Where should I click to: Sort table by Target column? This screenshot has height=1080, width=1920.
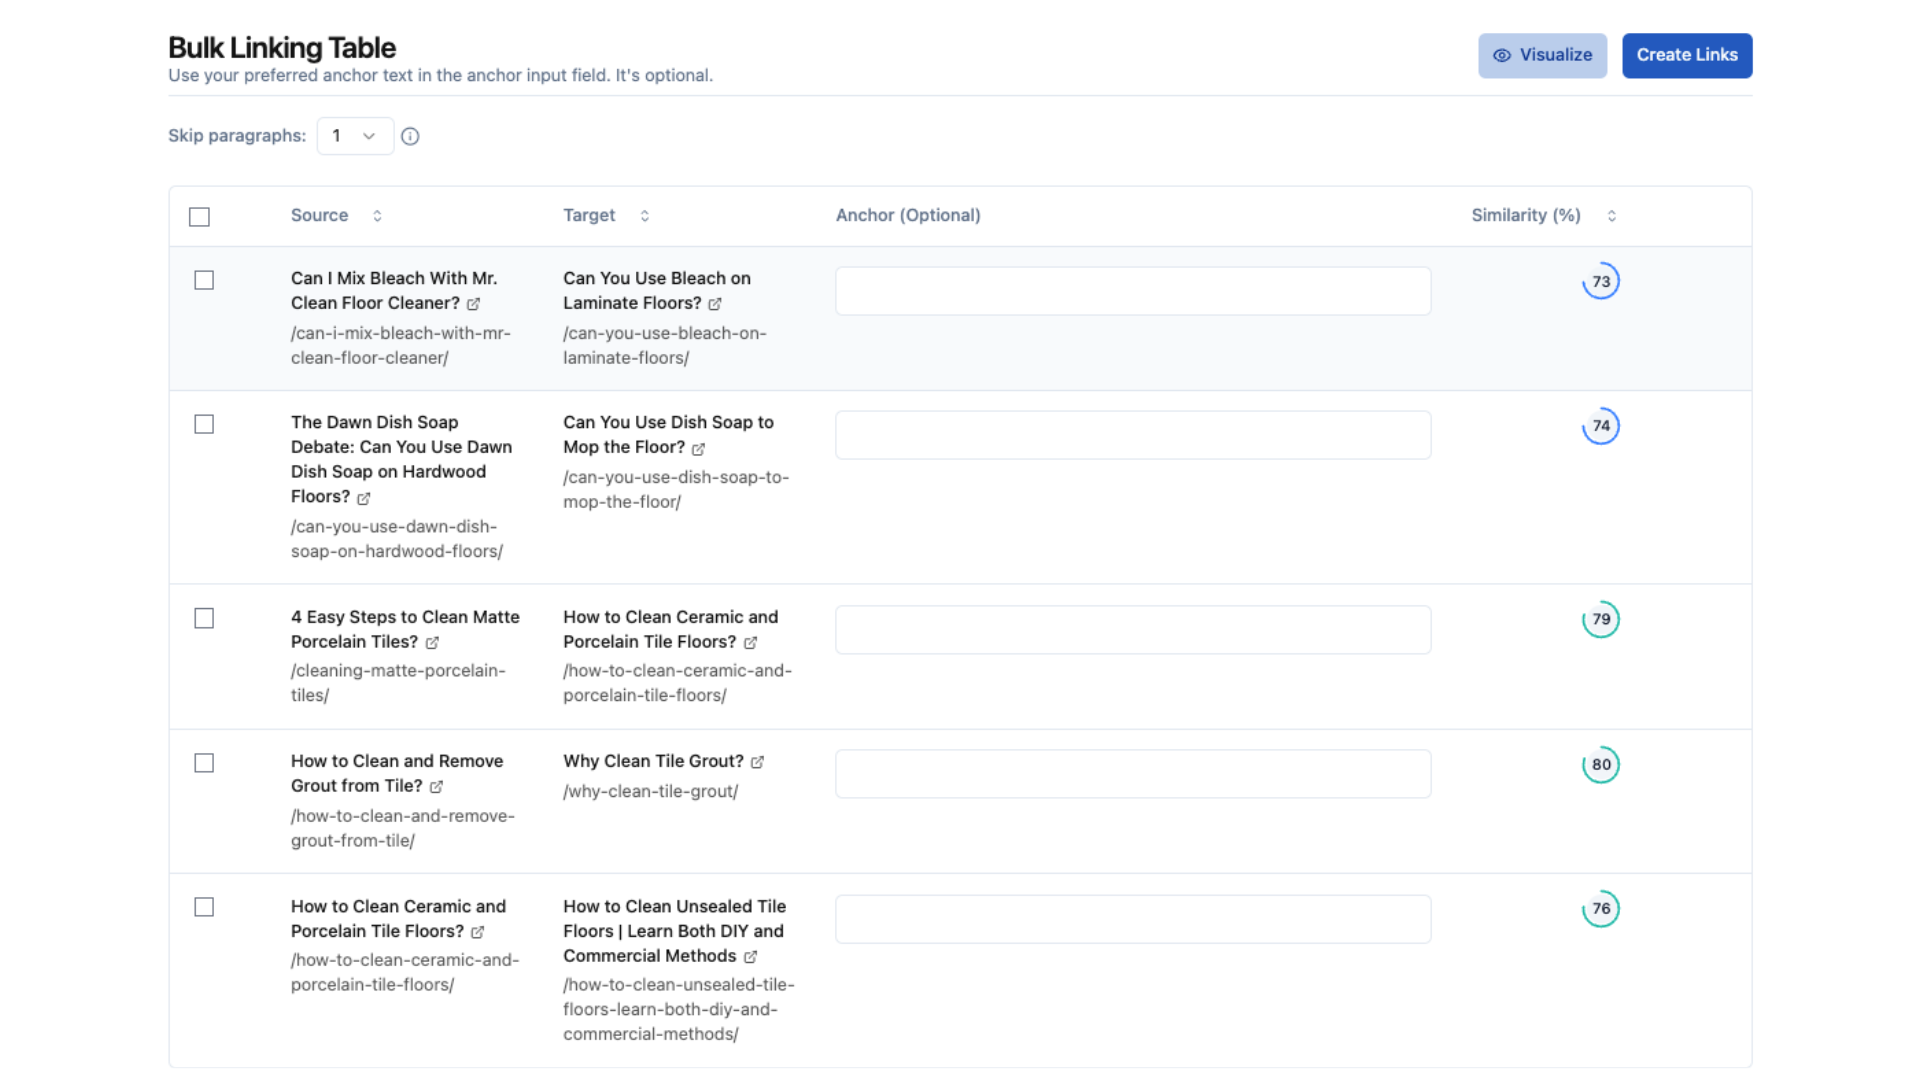645,216
